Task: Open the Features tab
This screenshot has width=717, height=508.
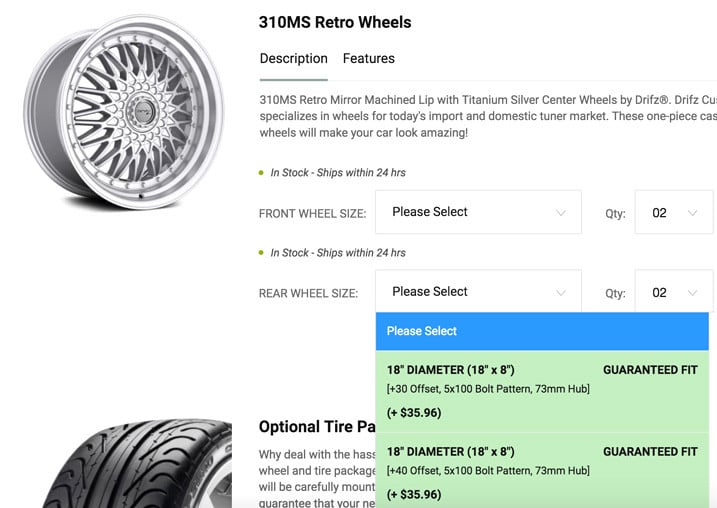Action: point(369,59)
